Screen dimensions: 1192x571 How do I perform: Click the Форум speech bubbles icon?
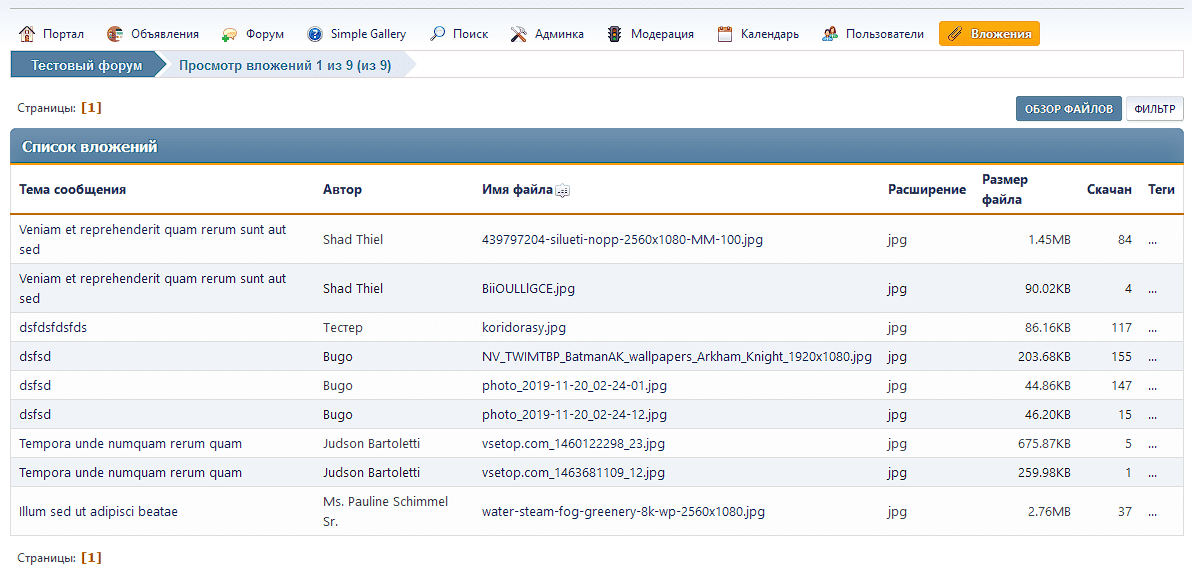pyautogui.click(x=230, y=34)
